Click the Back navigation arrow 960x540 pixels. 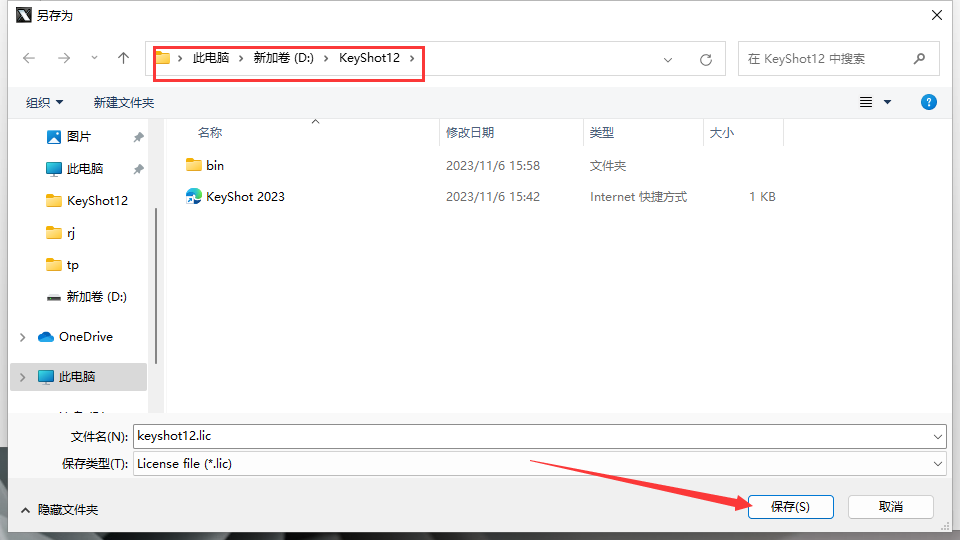coord(29,58)
